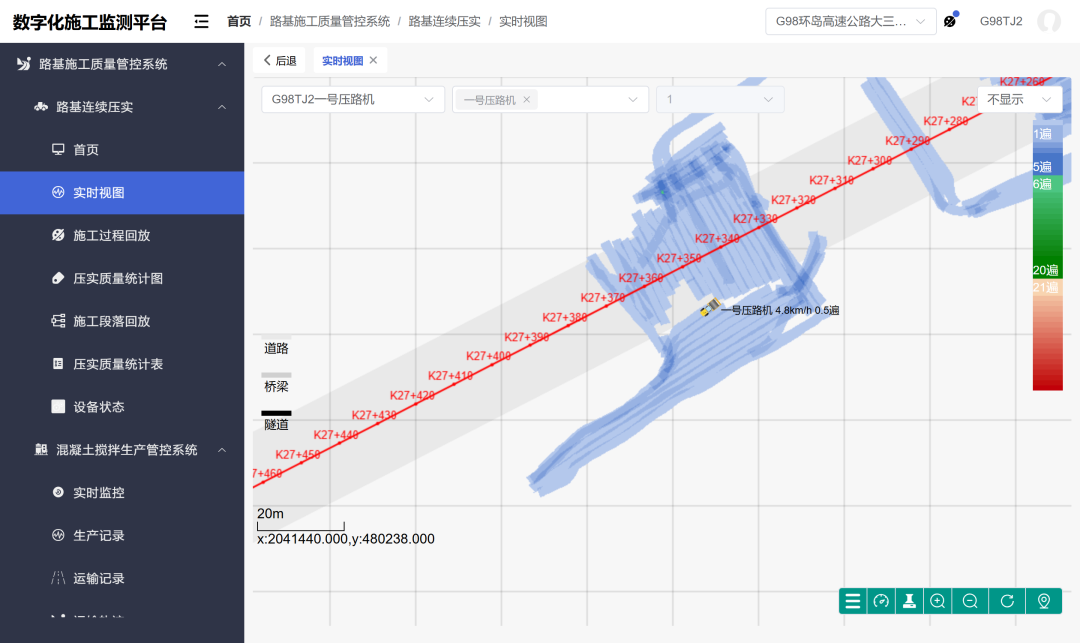This screenshot has width=1080, height=643.
Task: Click the green 6遍–20遍 color legend bar
Action: pos(1047,227)
